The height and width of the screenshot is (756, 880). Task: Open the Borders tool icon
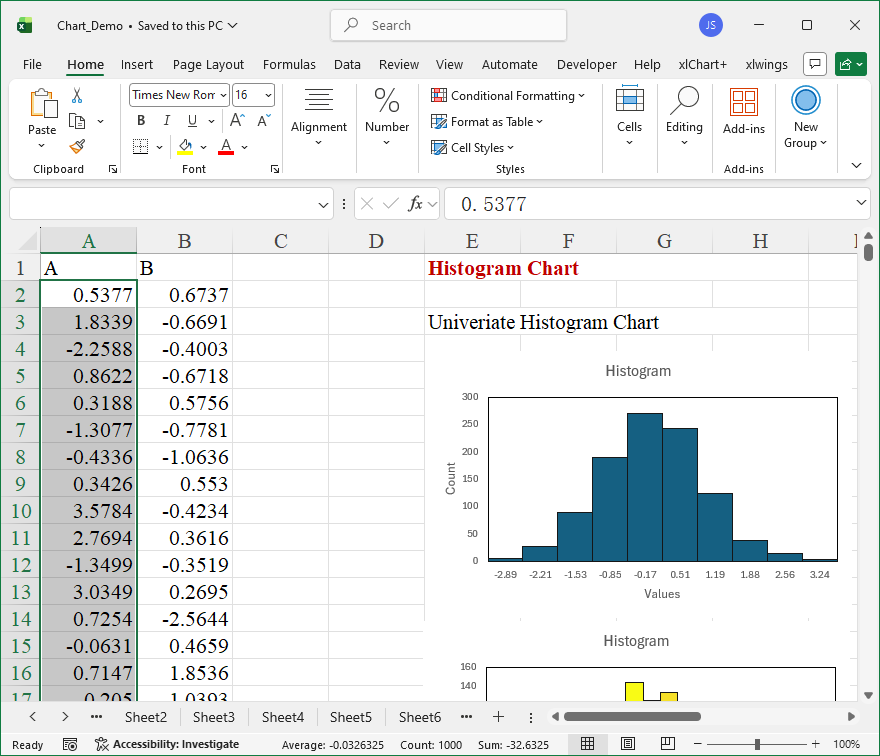tap(140, 147)
